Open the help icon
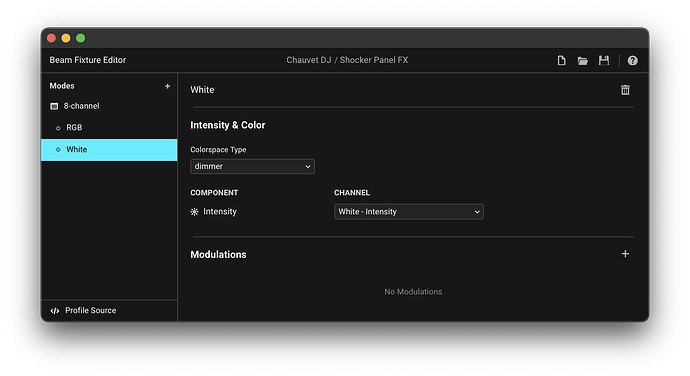This screenshot has height=376, width=690. (x=632, y=61)
